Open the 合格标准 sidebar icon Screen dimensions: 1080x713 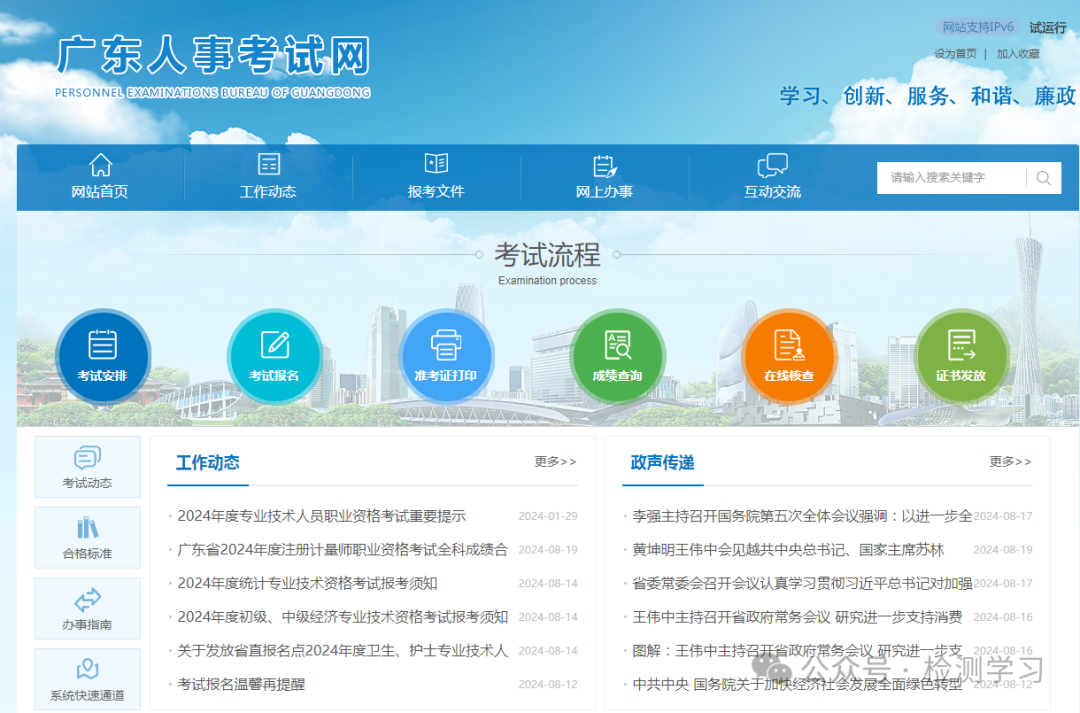(87, 537)
